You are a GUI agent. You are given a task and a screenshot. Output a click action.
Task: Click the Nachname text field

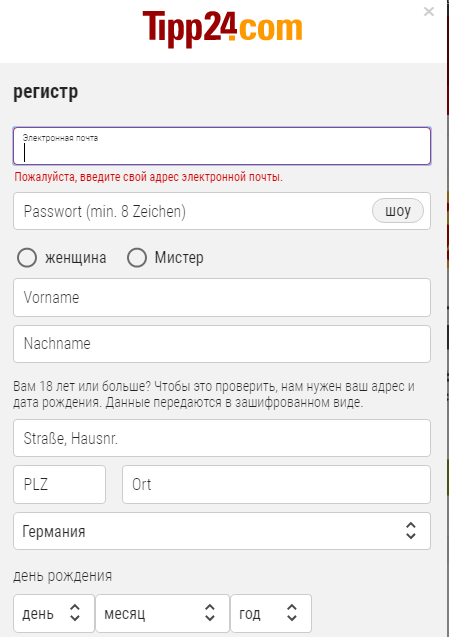click(x=222, y=344)
